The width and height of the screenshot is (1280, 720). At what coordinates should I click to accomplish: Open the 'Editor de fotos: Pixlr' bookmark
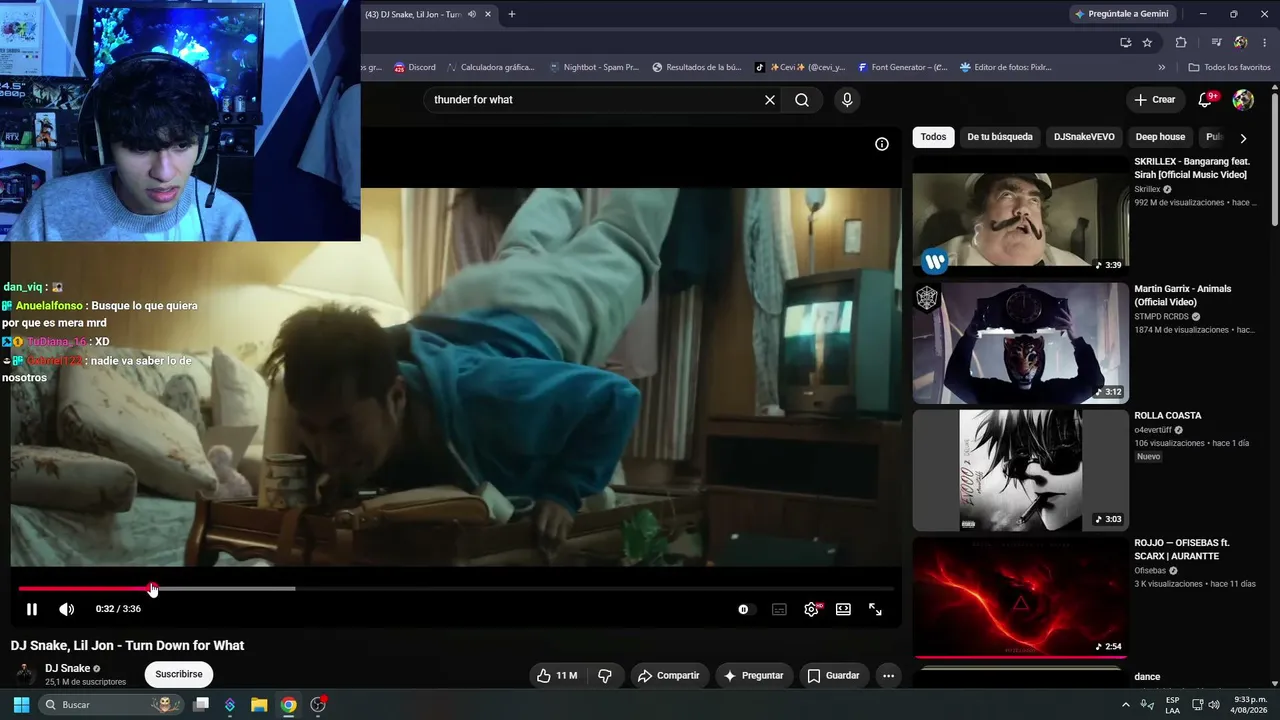[x=1005, y=67]
